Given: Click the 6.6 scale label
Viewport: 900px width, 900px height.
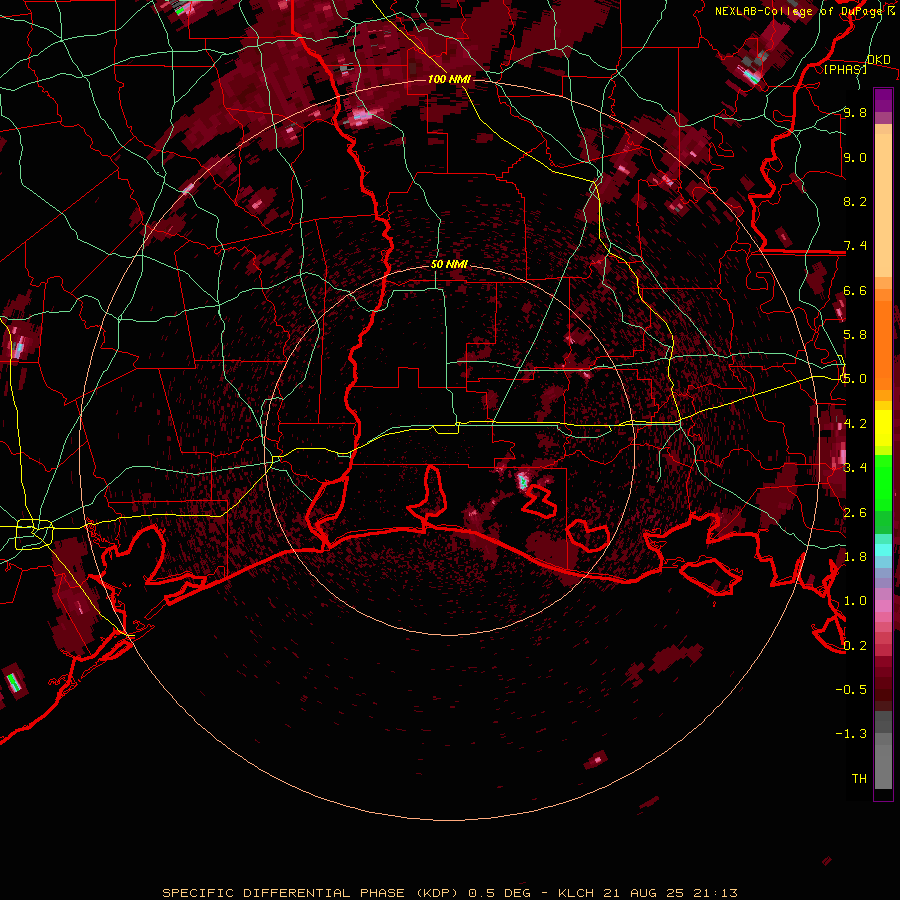Looking at the screenshot, I should tap(855, 290).
